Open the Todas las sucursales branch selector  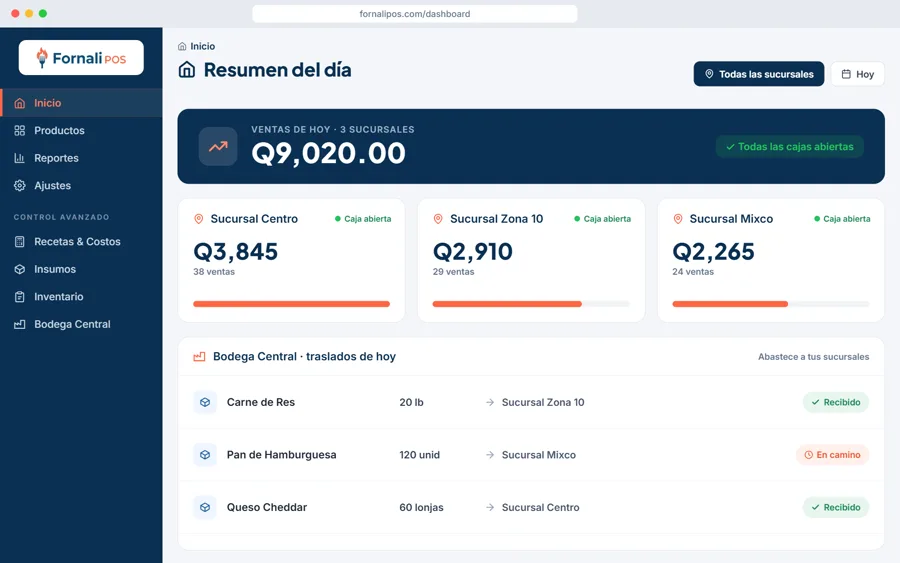pos(759,74)
